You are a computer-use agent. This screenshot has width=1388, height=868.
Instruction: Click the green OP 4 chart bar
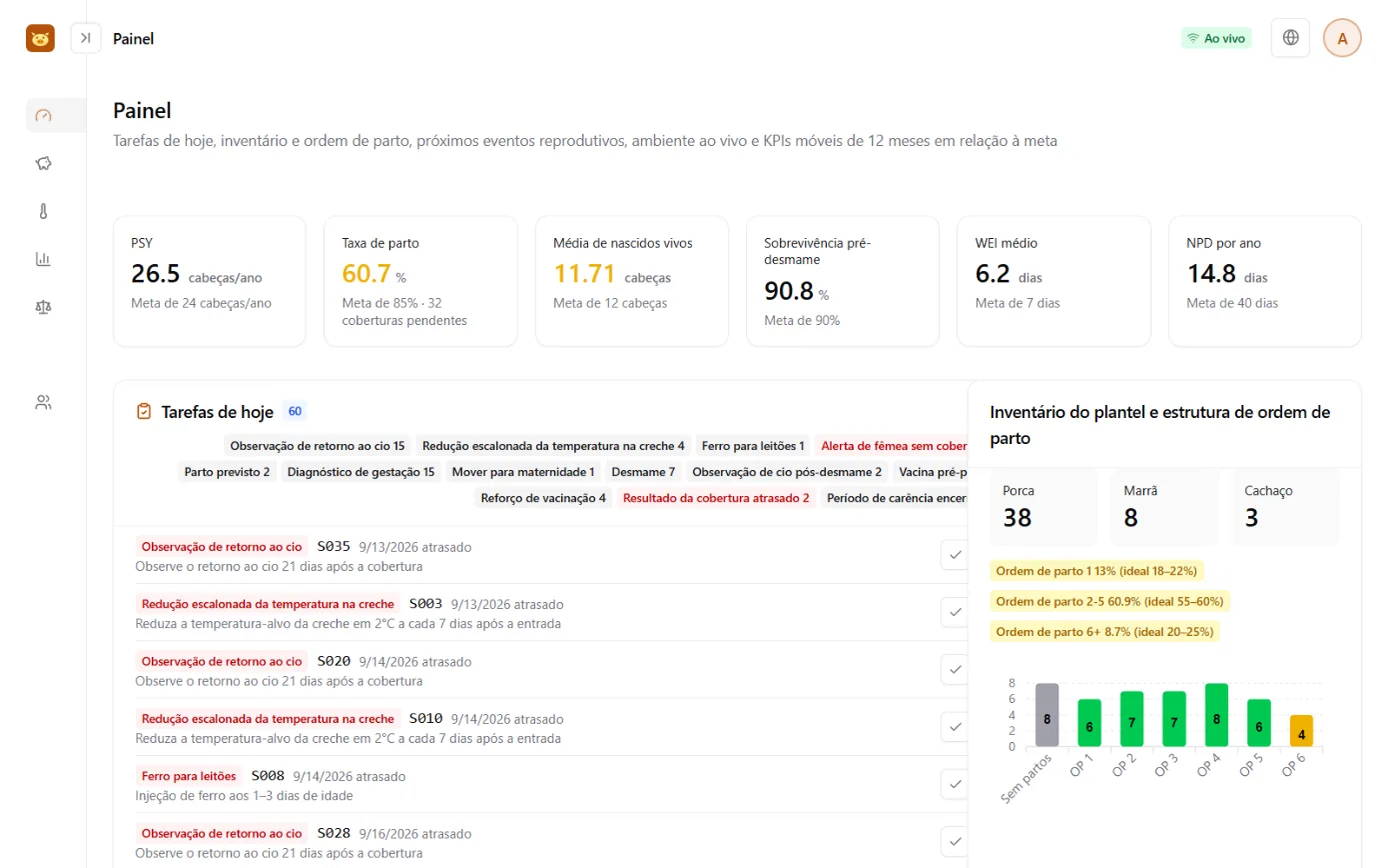coord(1216,715)
